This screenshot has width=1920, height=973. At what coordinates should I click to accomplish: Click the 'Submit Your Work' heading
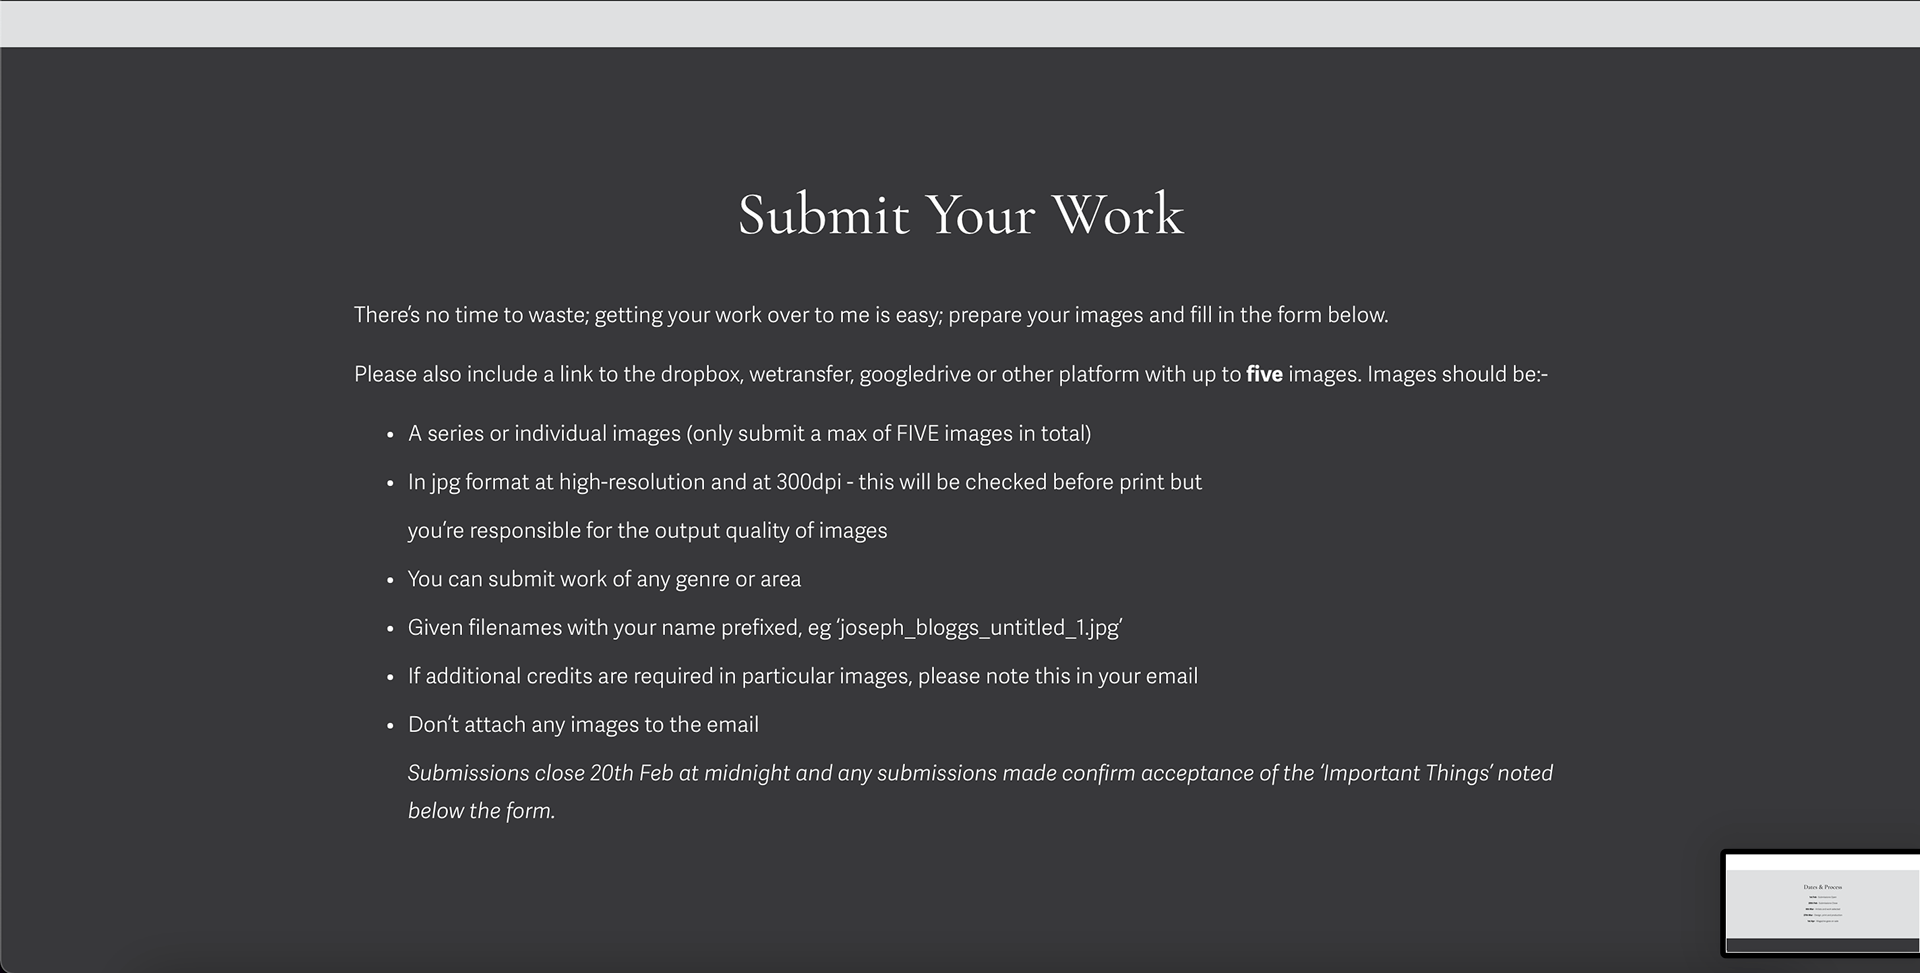coord(961,214)
